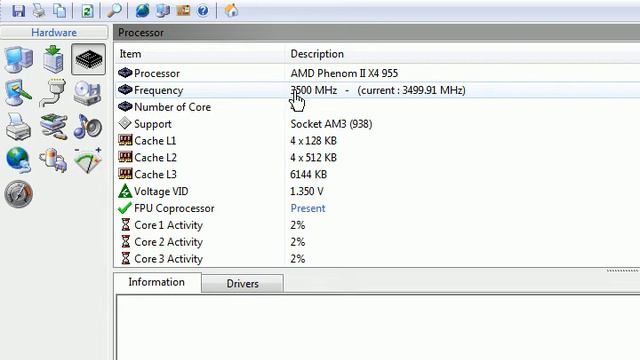Click the Save floppy disk toolbar icon
Image resolution: width=640 pixels, height=360 pixels.
click(x=18, y=11)
